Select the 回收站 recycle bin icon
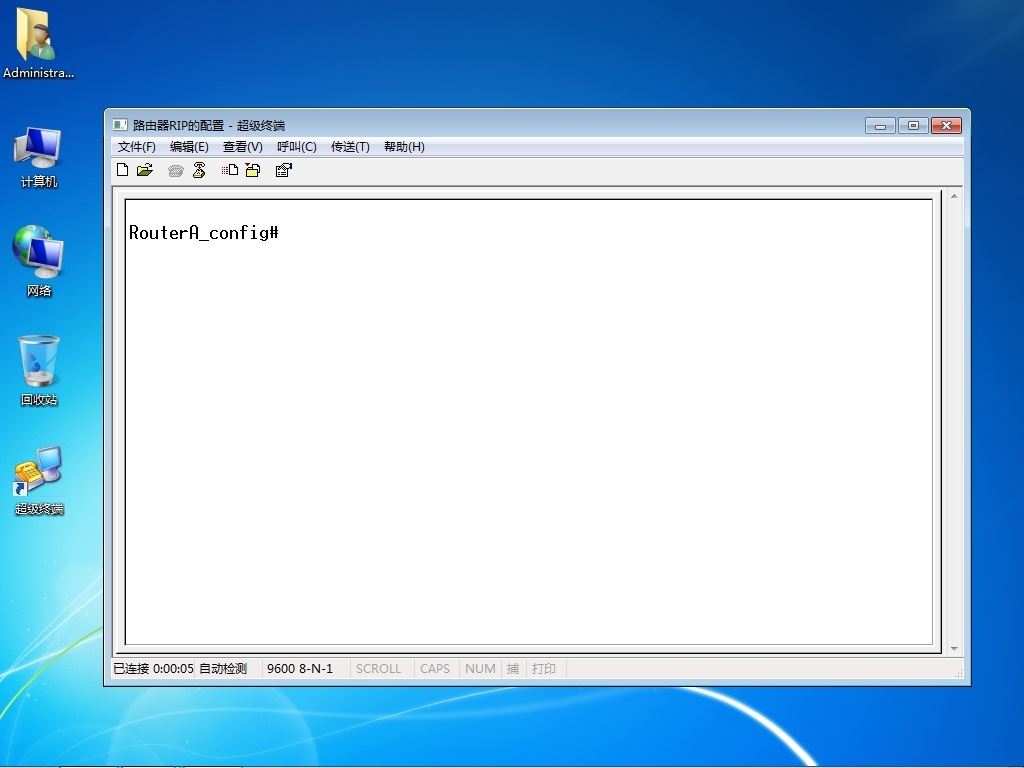 [39, 370]
